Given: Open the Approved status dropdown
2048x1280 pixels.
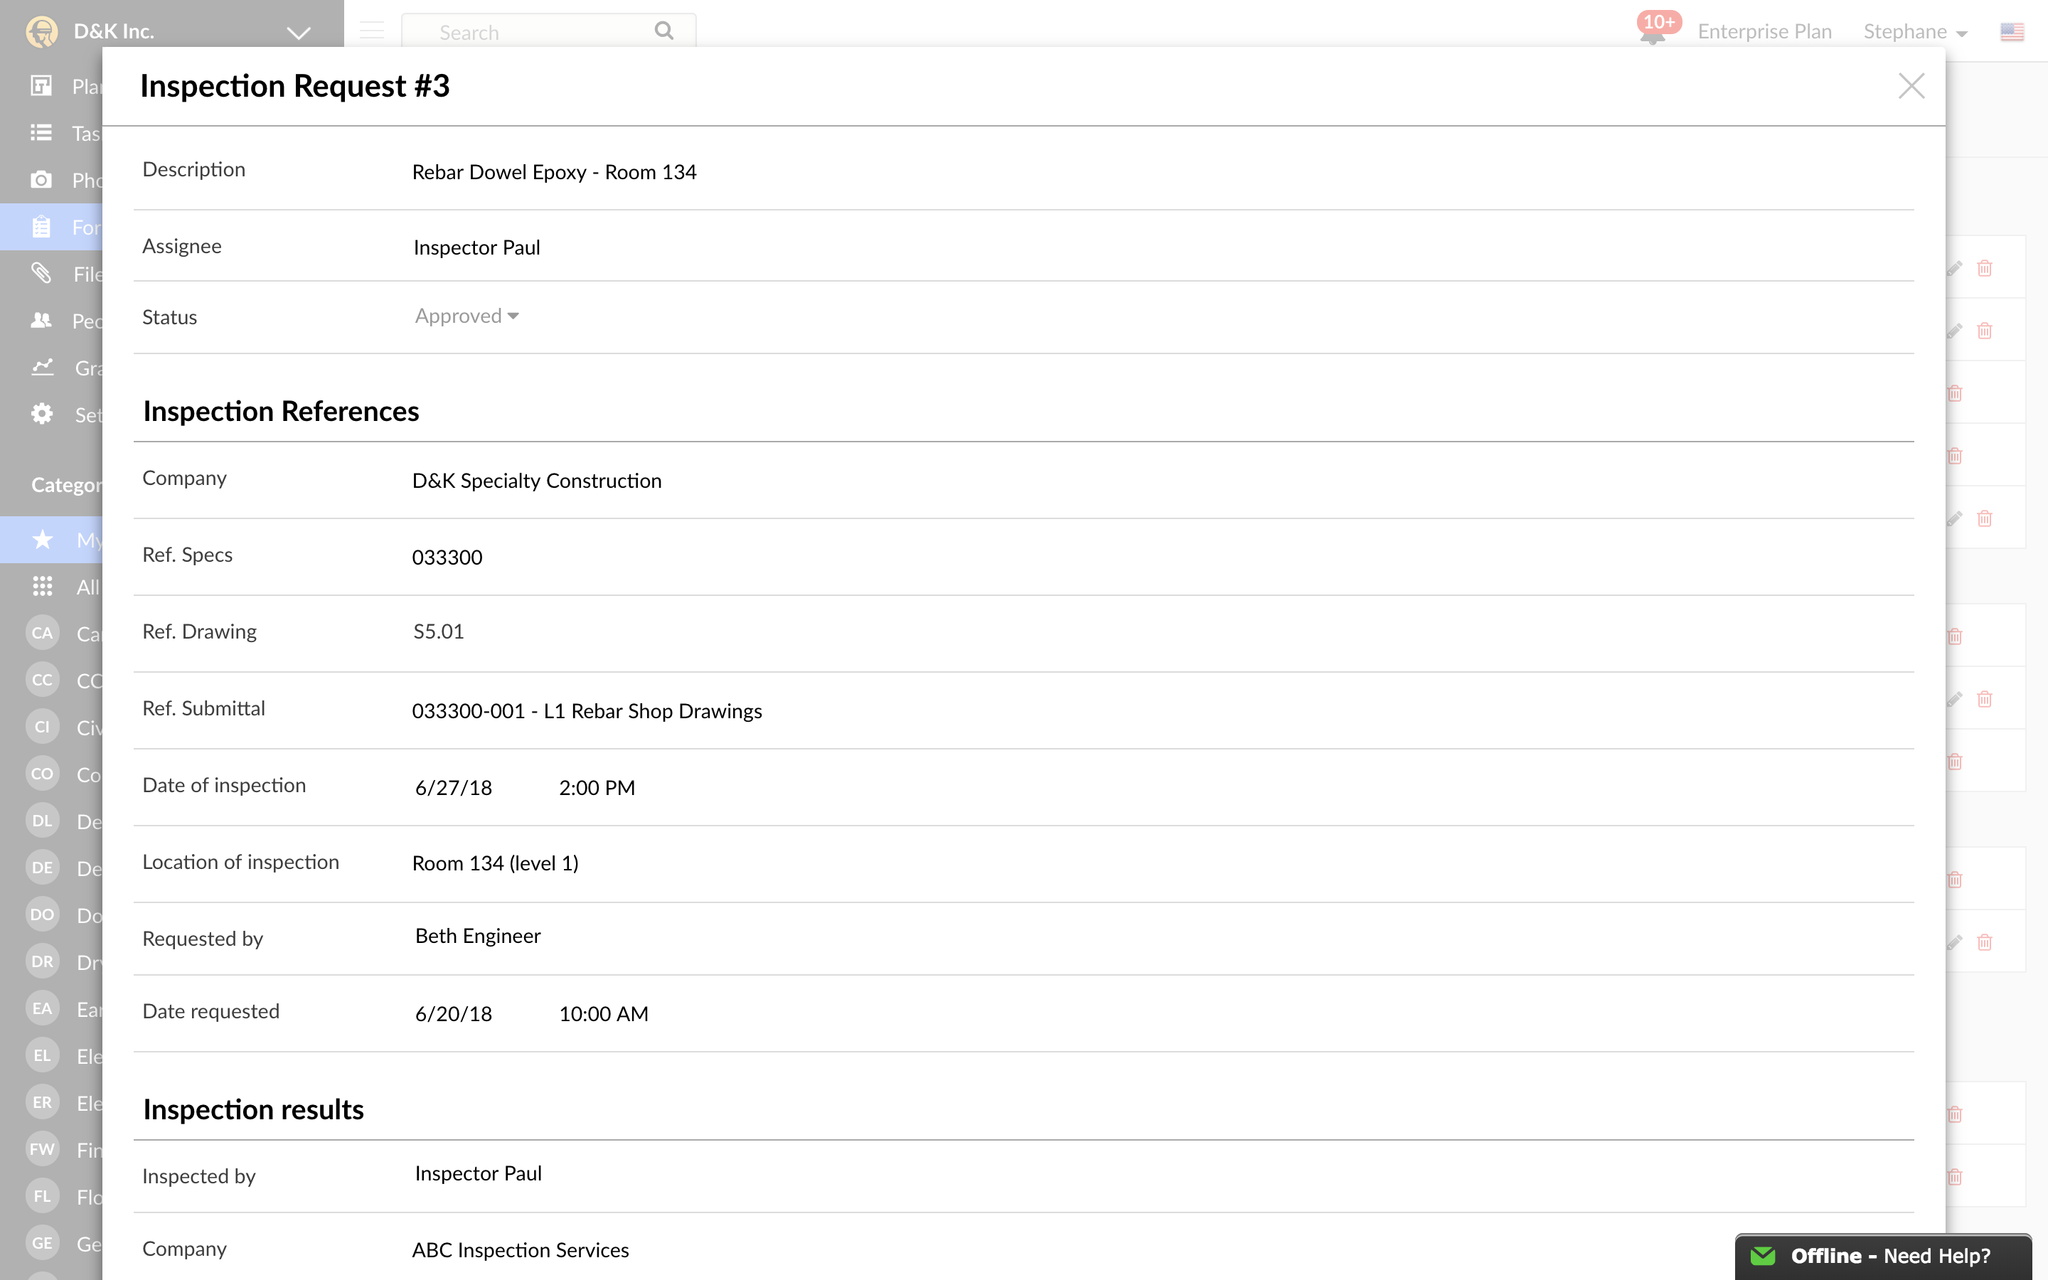Looking at the screenshot, I should pyautogui.click(x=467, y=316).
